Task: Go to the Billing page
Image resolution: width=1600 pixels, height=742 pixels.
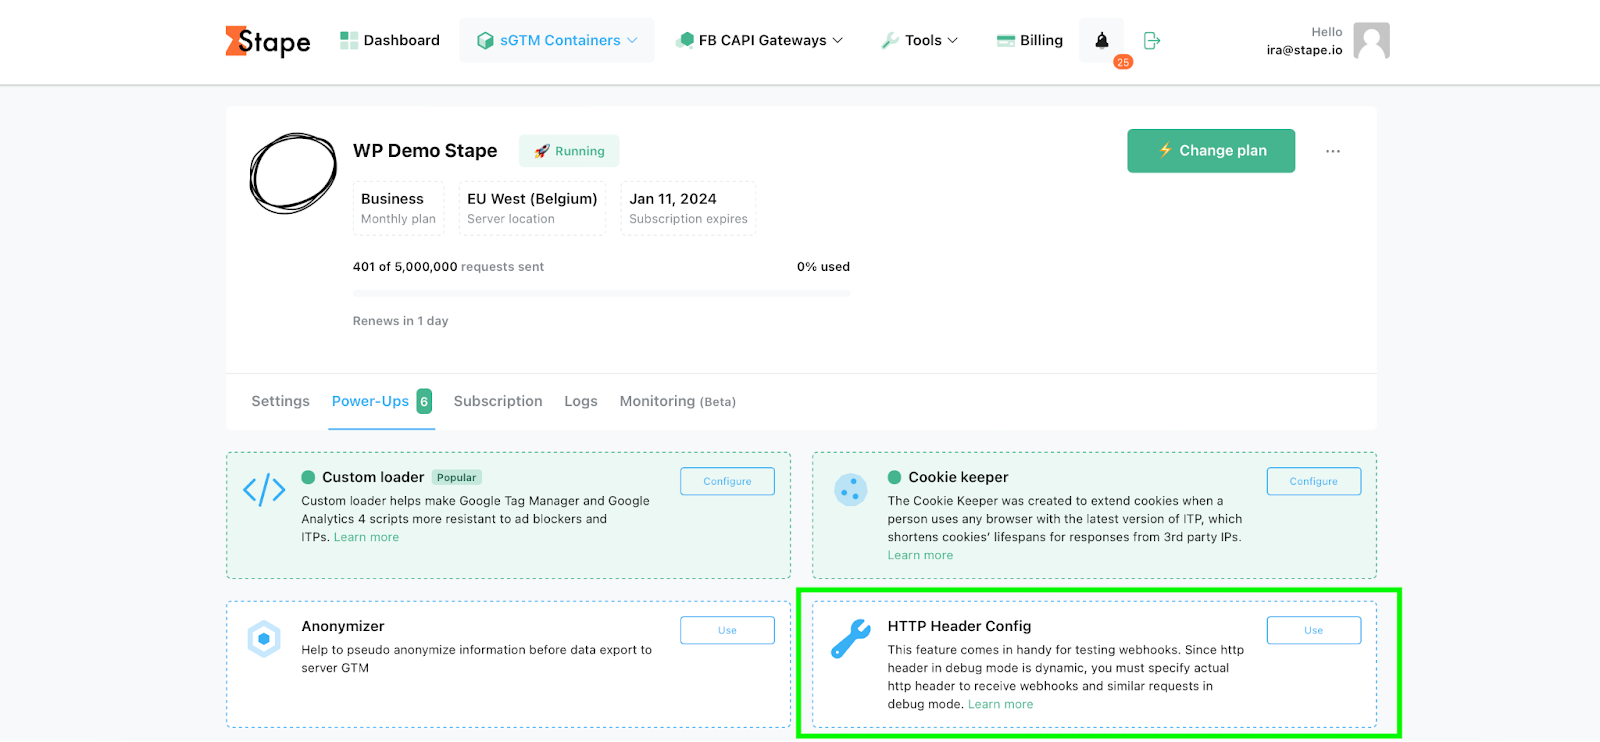Action: 1030,40
